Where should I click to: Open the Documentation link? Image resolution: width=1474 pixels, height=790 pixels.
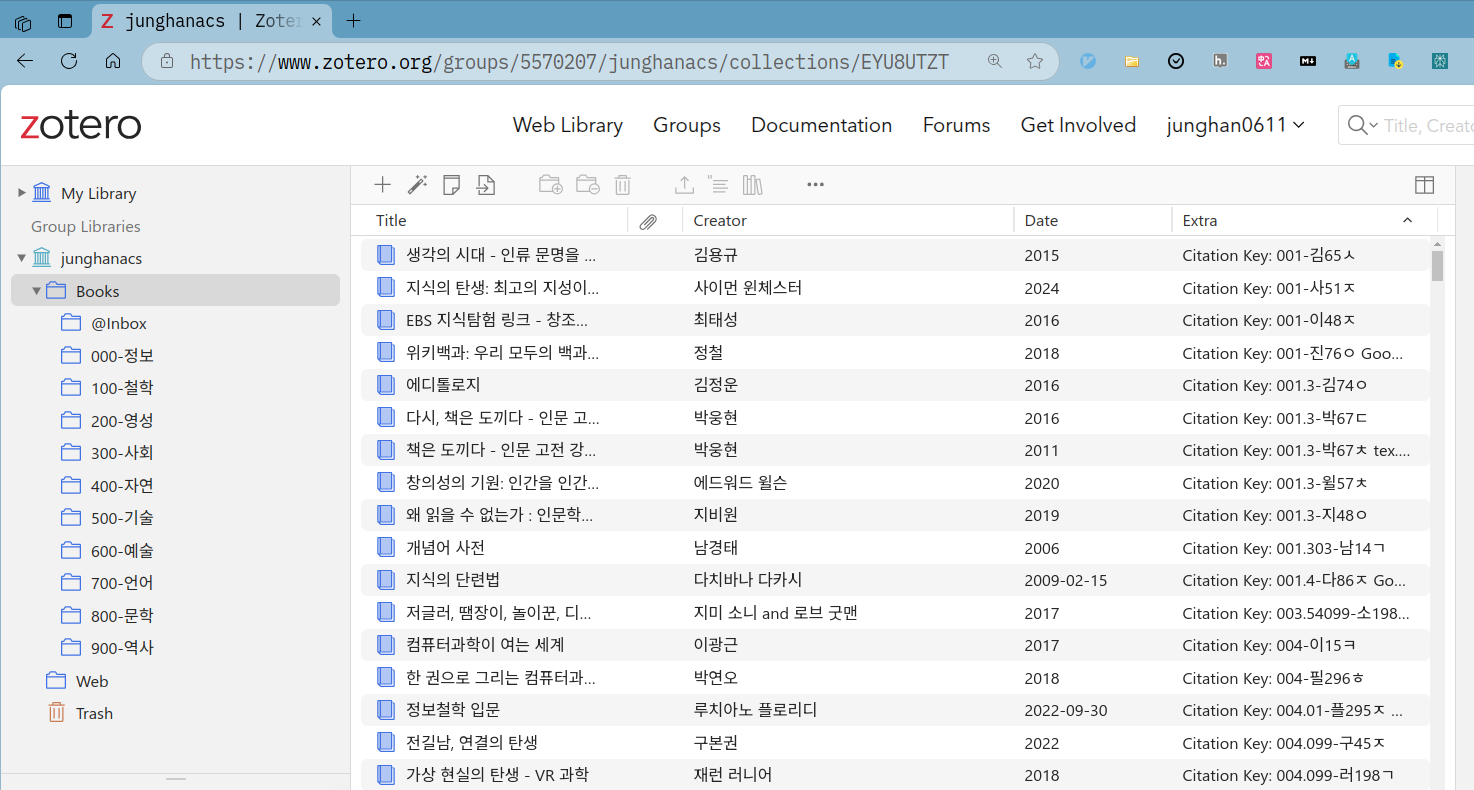click(x=821, y=125)
